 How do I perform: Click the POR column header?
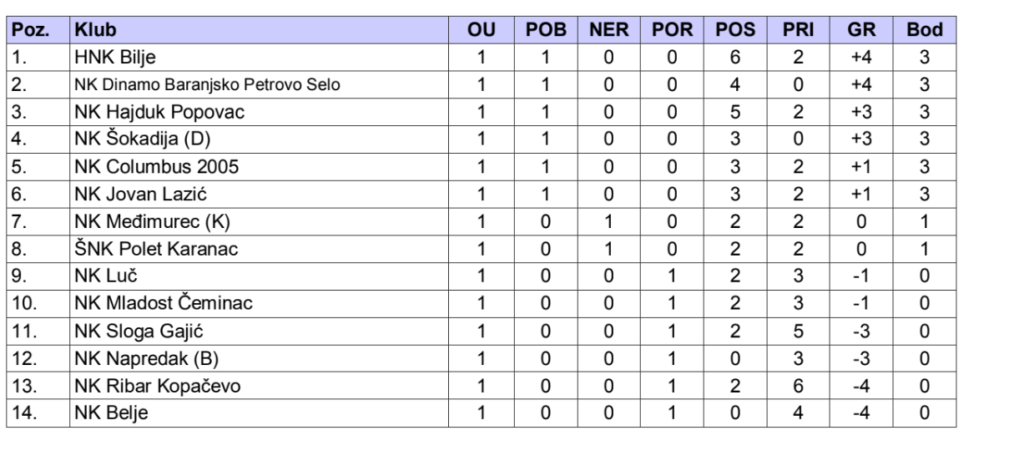tap(672, 31)
